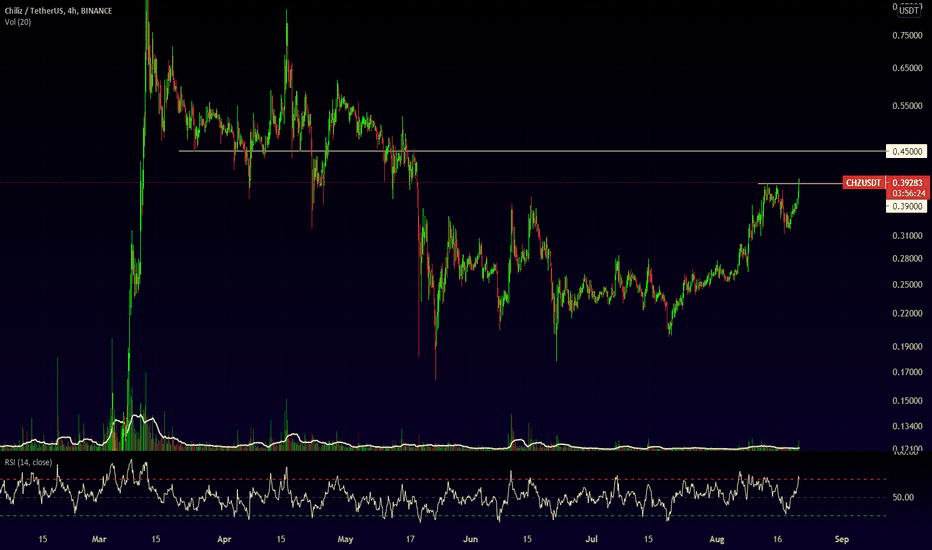Click the 0.15000 price axis label
Image resolution: width=932 pixels, height=550 pixels.
(x=907, y=401)
